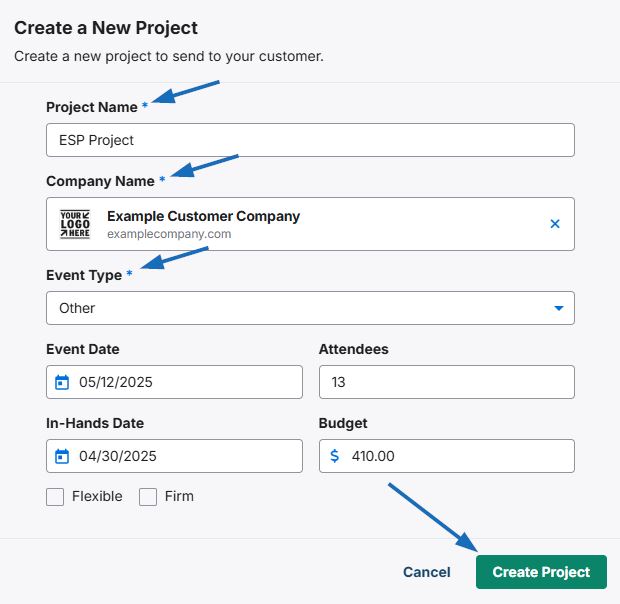Image resolution: width=620 pixels, height=604 pixels.
Task: Remove the selected Example Customer Company
Action: click(x=555, y=224)
